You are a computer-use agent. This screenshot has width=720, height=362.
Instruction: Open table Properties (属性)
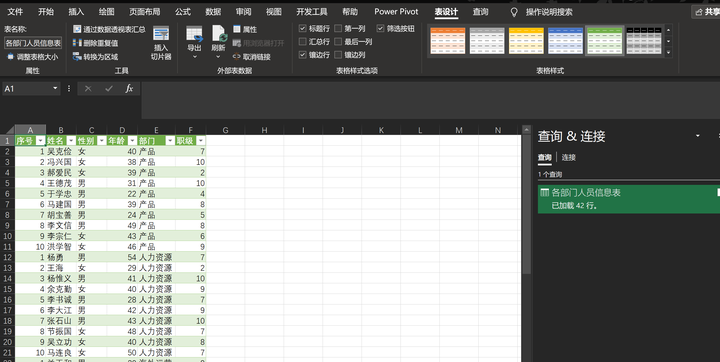pyautogui.click(x=245, y=29)
